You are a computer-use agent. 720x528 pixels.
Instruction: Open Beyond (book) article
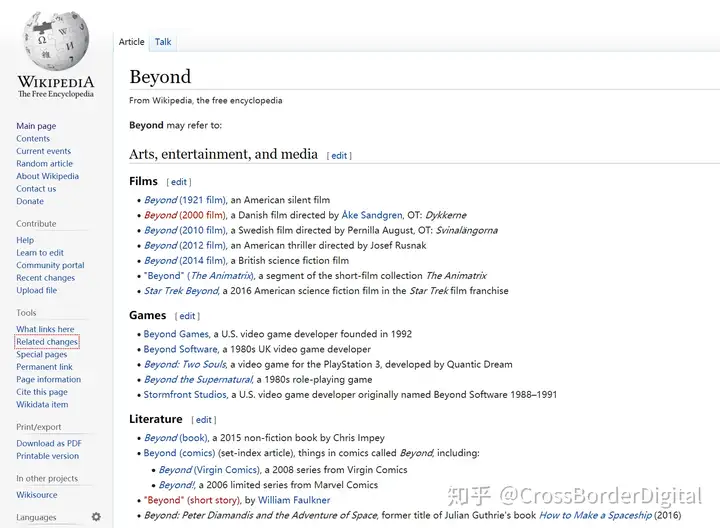(x=176, y=438)
